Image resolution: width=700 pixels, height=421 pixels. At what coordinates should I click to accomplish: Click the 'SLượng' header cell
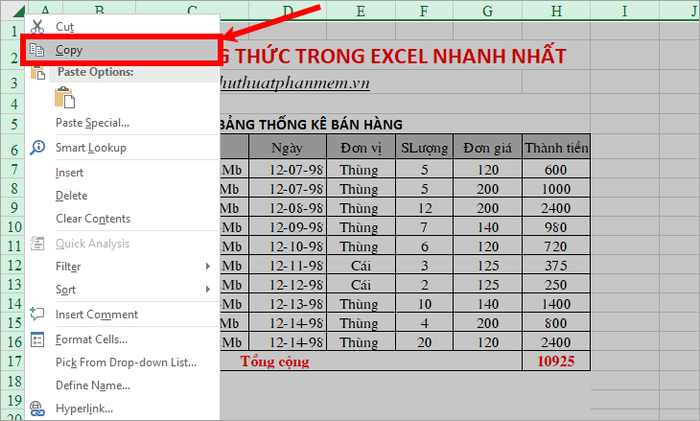pos(424,147)
